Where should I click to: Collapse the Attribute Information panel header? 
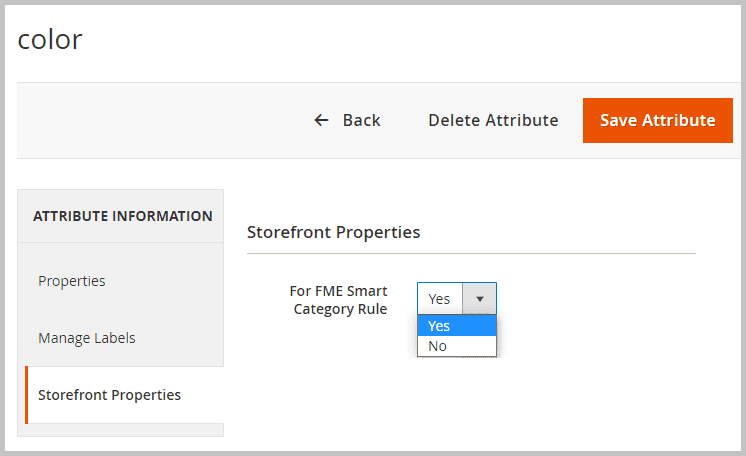pos(123,216)
